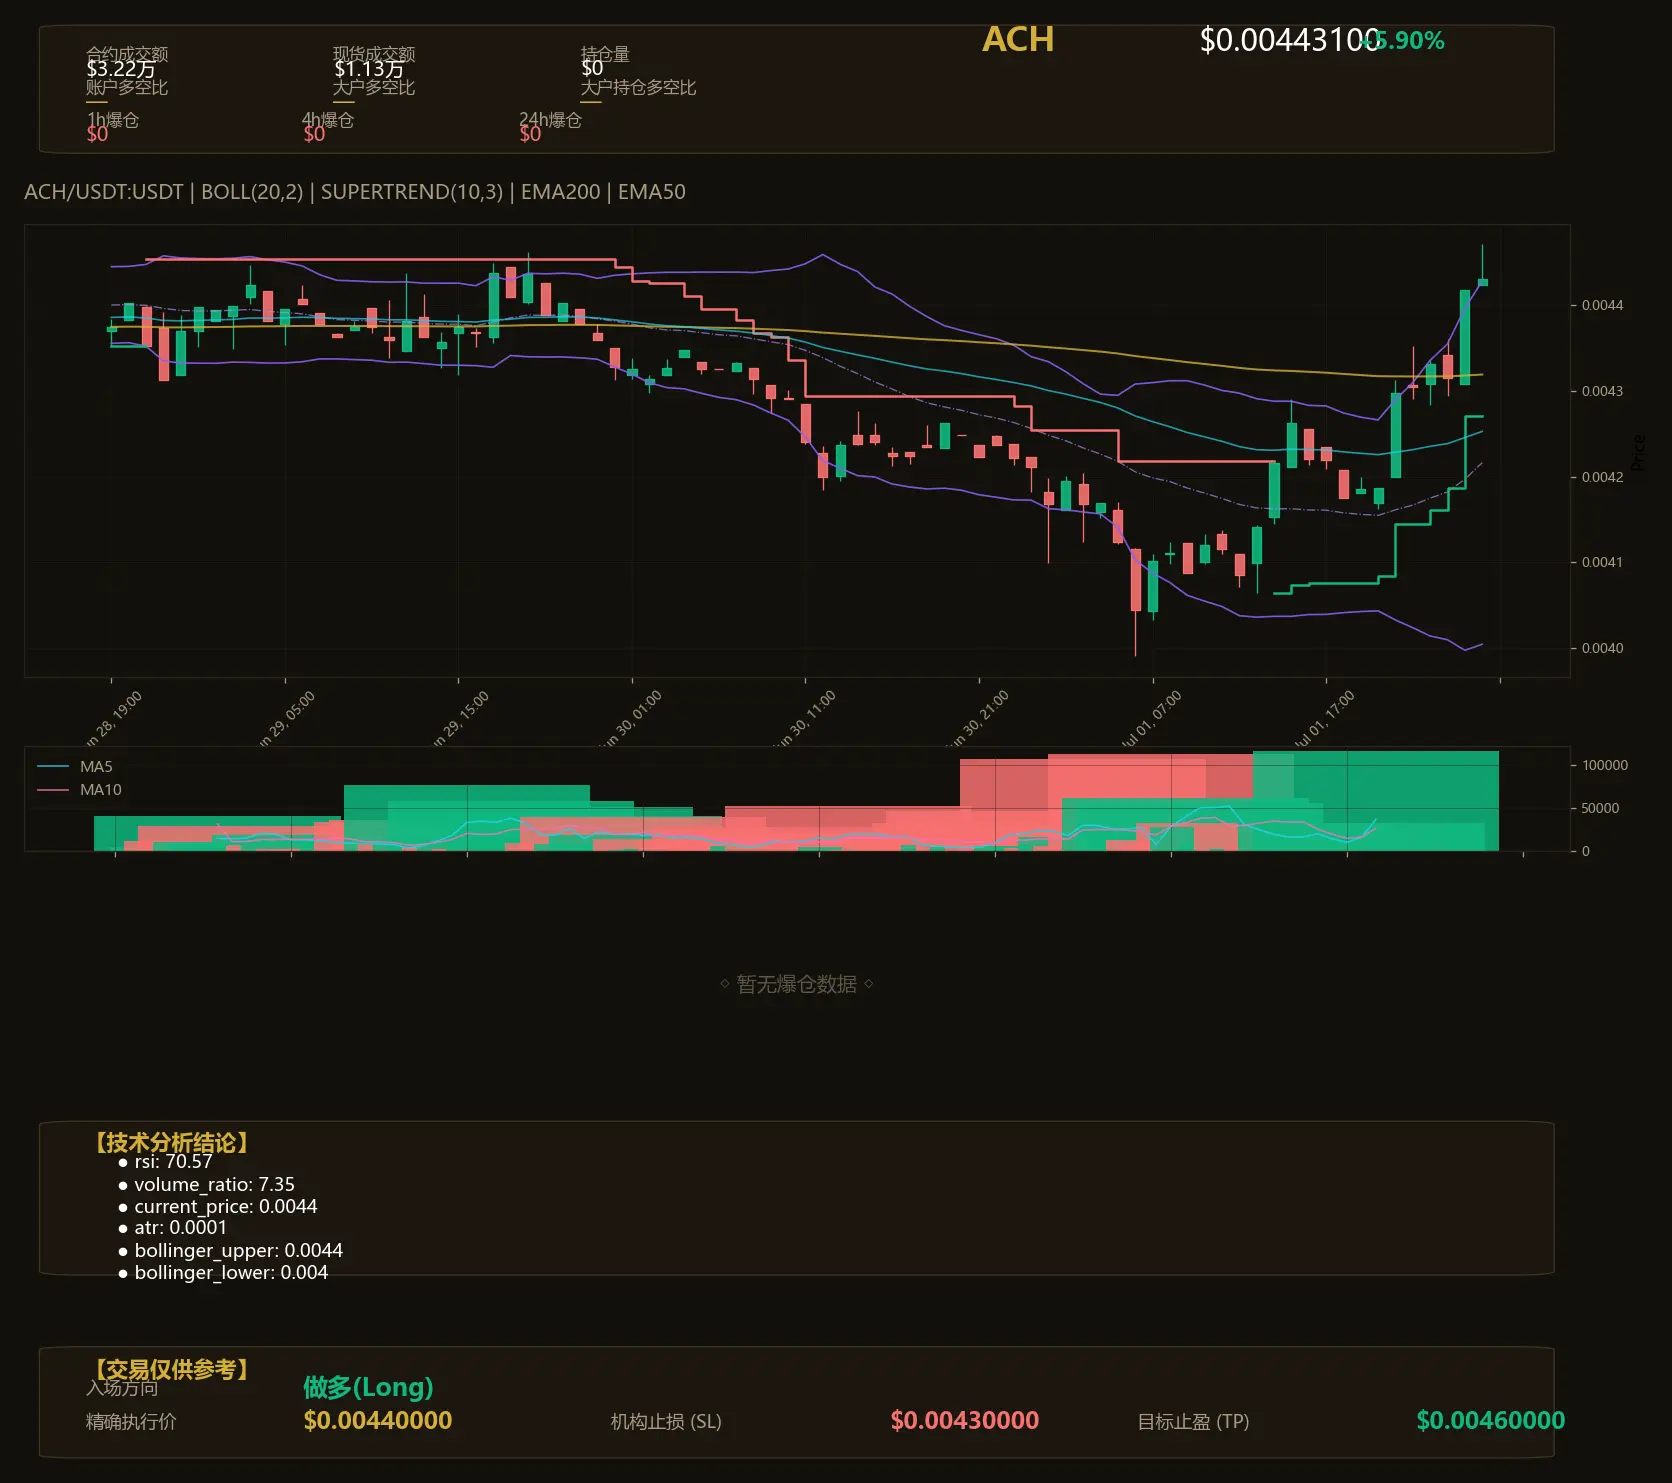Click the 0.0044 price axis tick
The width and height of the screenshot is (1672, 1483).
click(1602, 305)
